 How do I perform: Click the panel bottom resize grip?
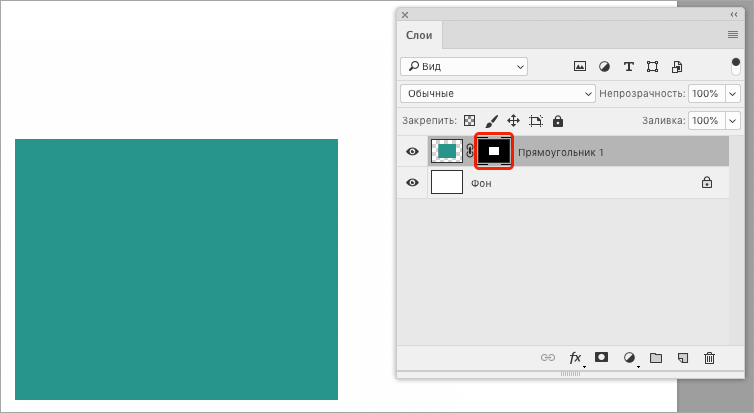point(570,374)
